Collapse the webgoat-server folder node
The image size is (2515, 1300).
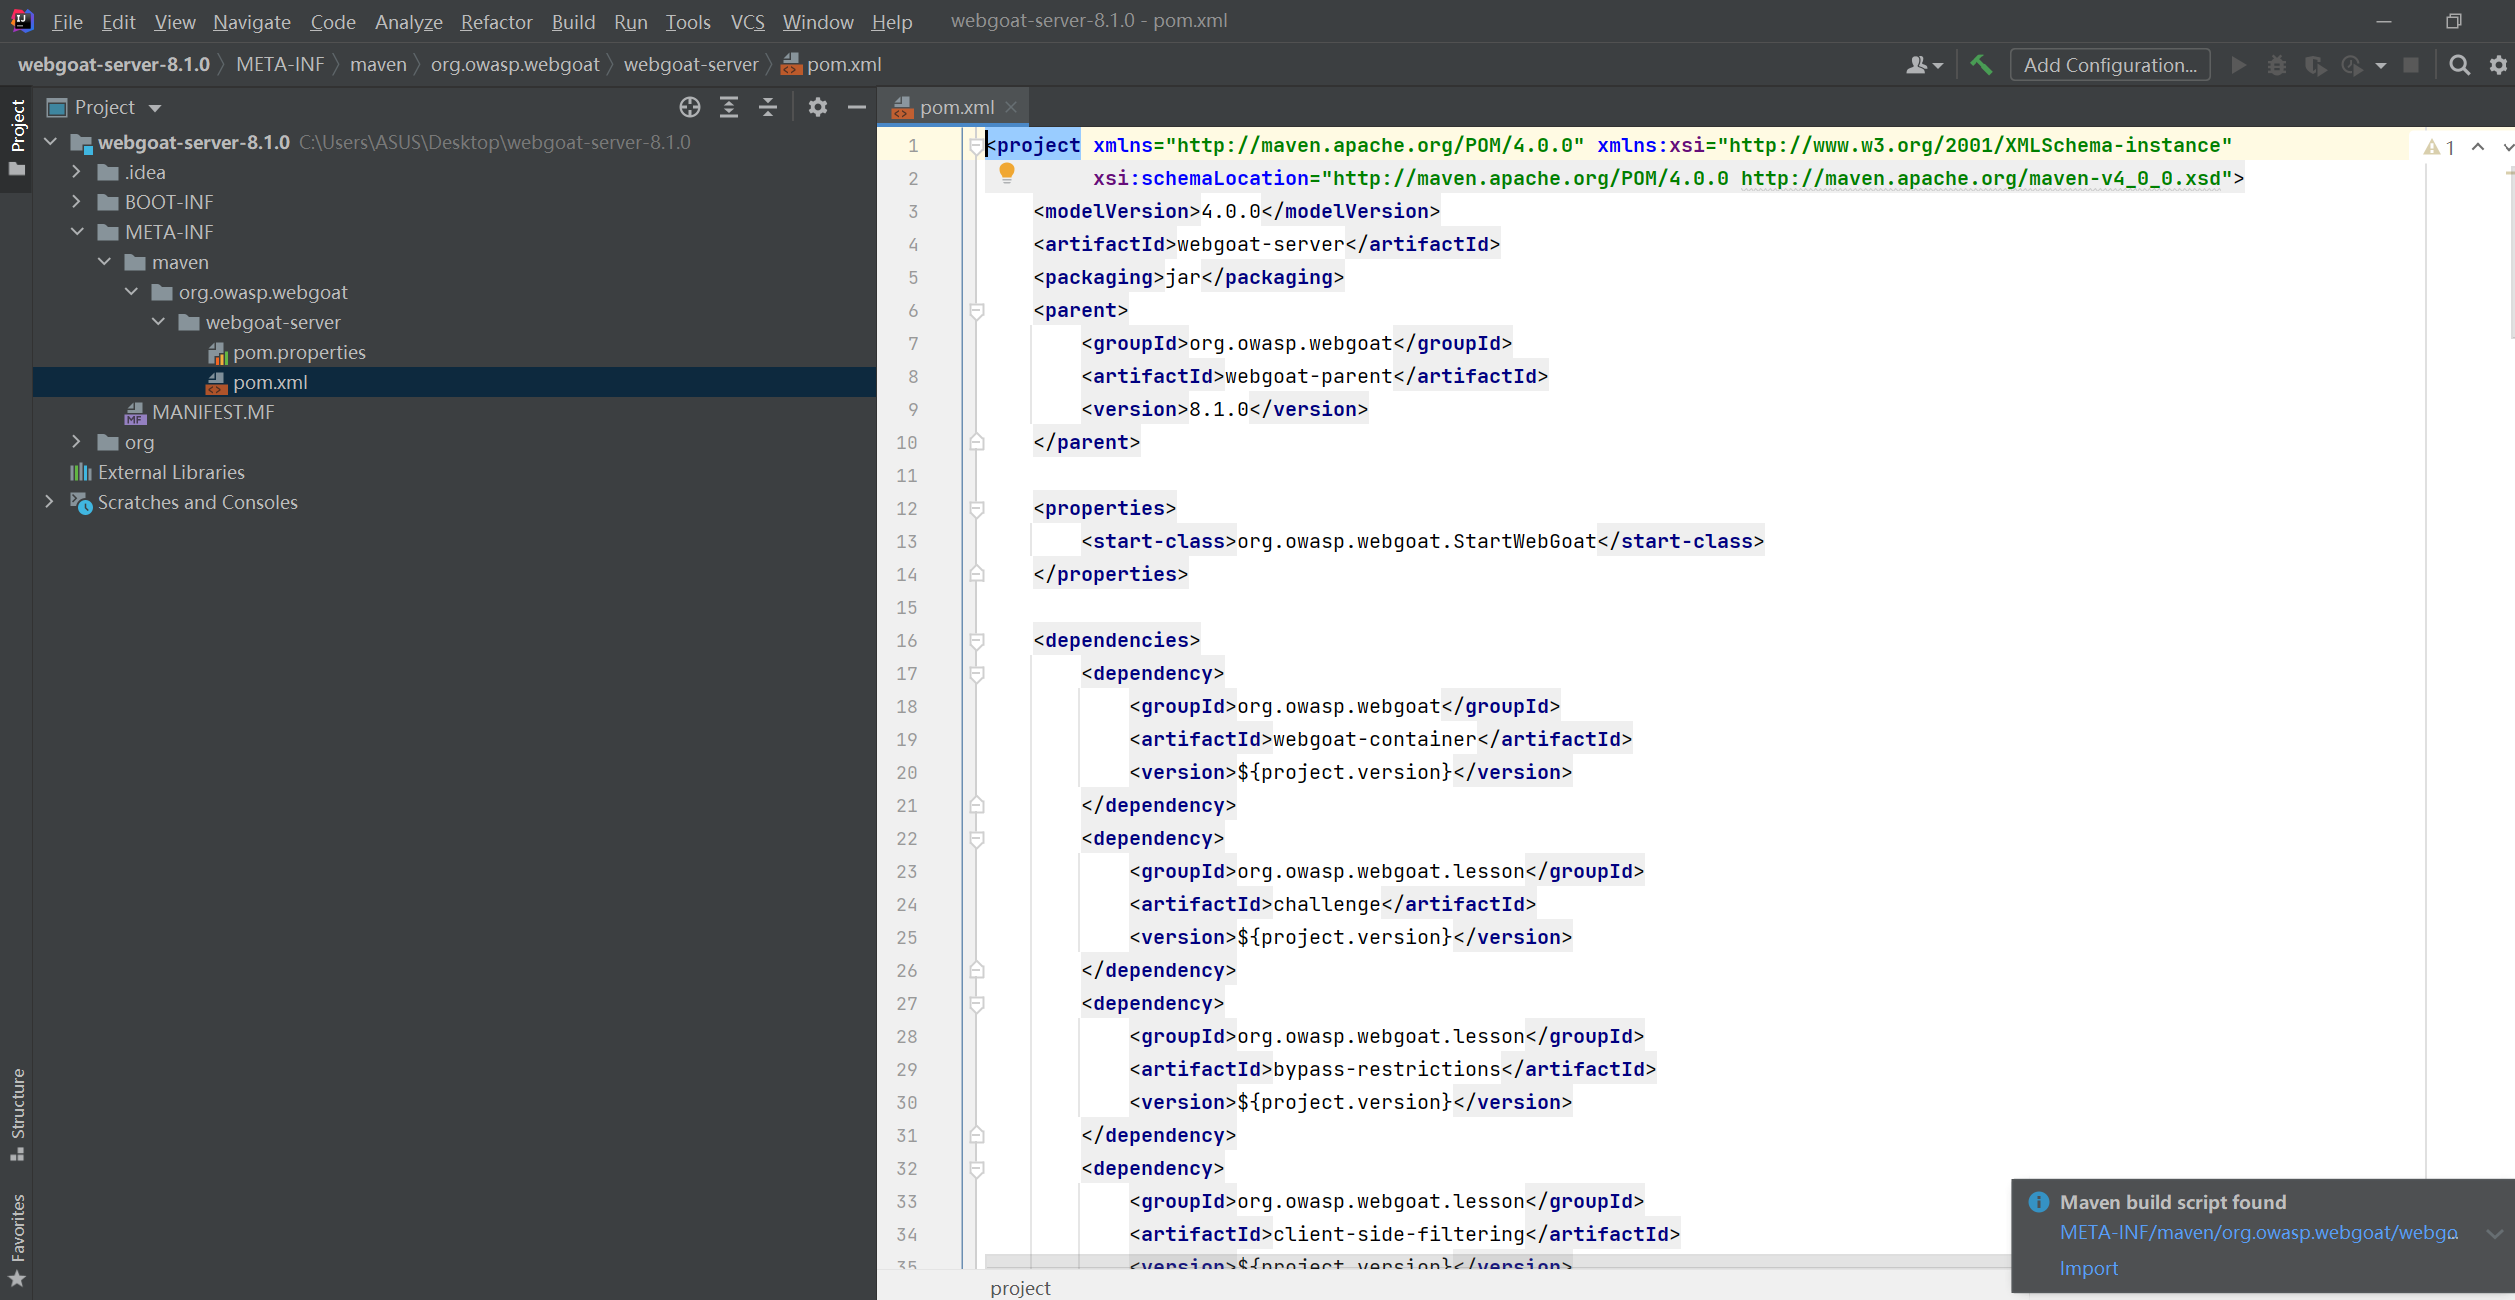point(158,322)
